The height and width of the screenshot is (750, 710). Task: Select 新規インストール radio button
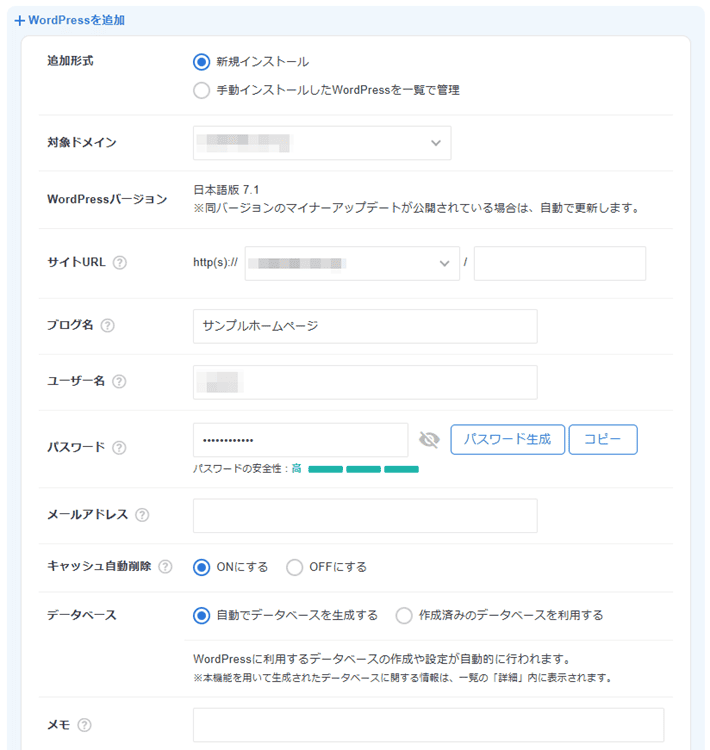201,62
